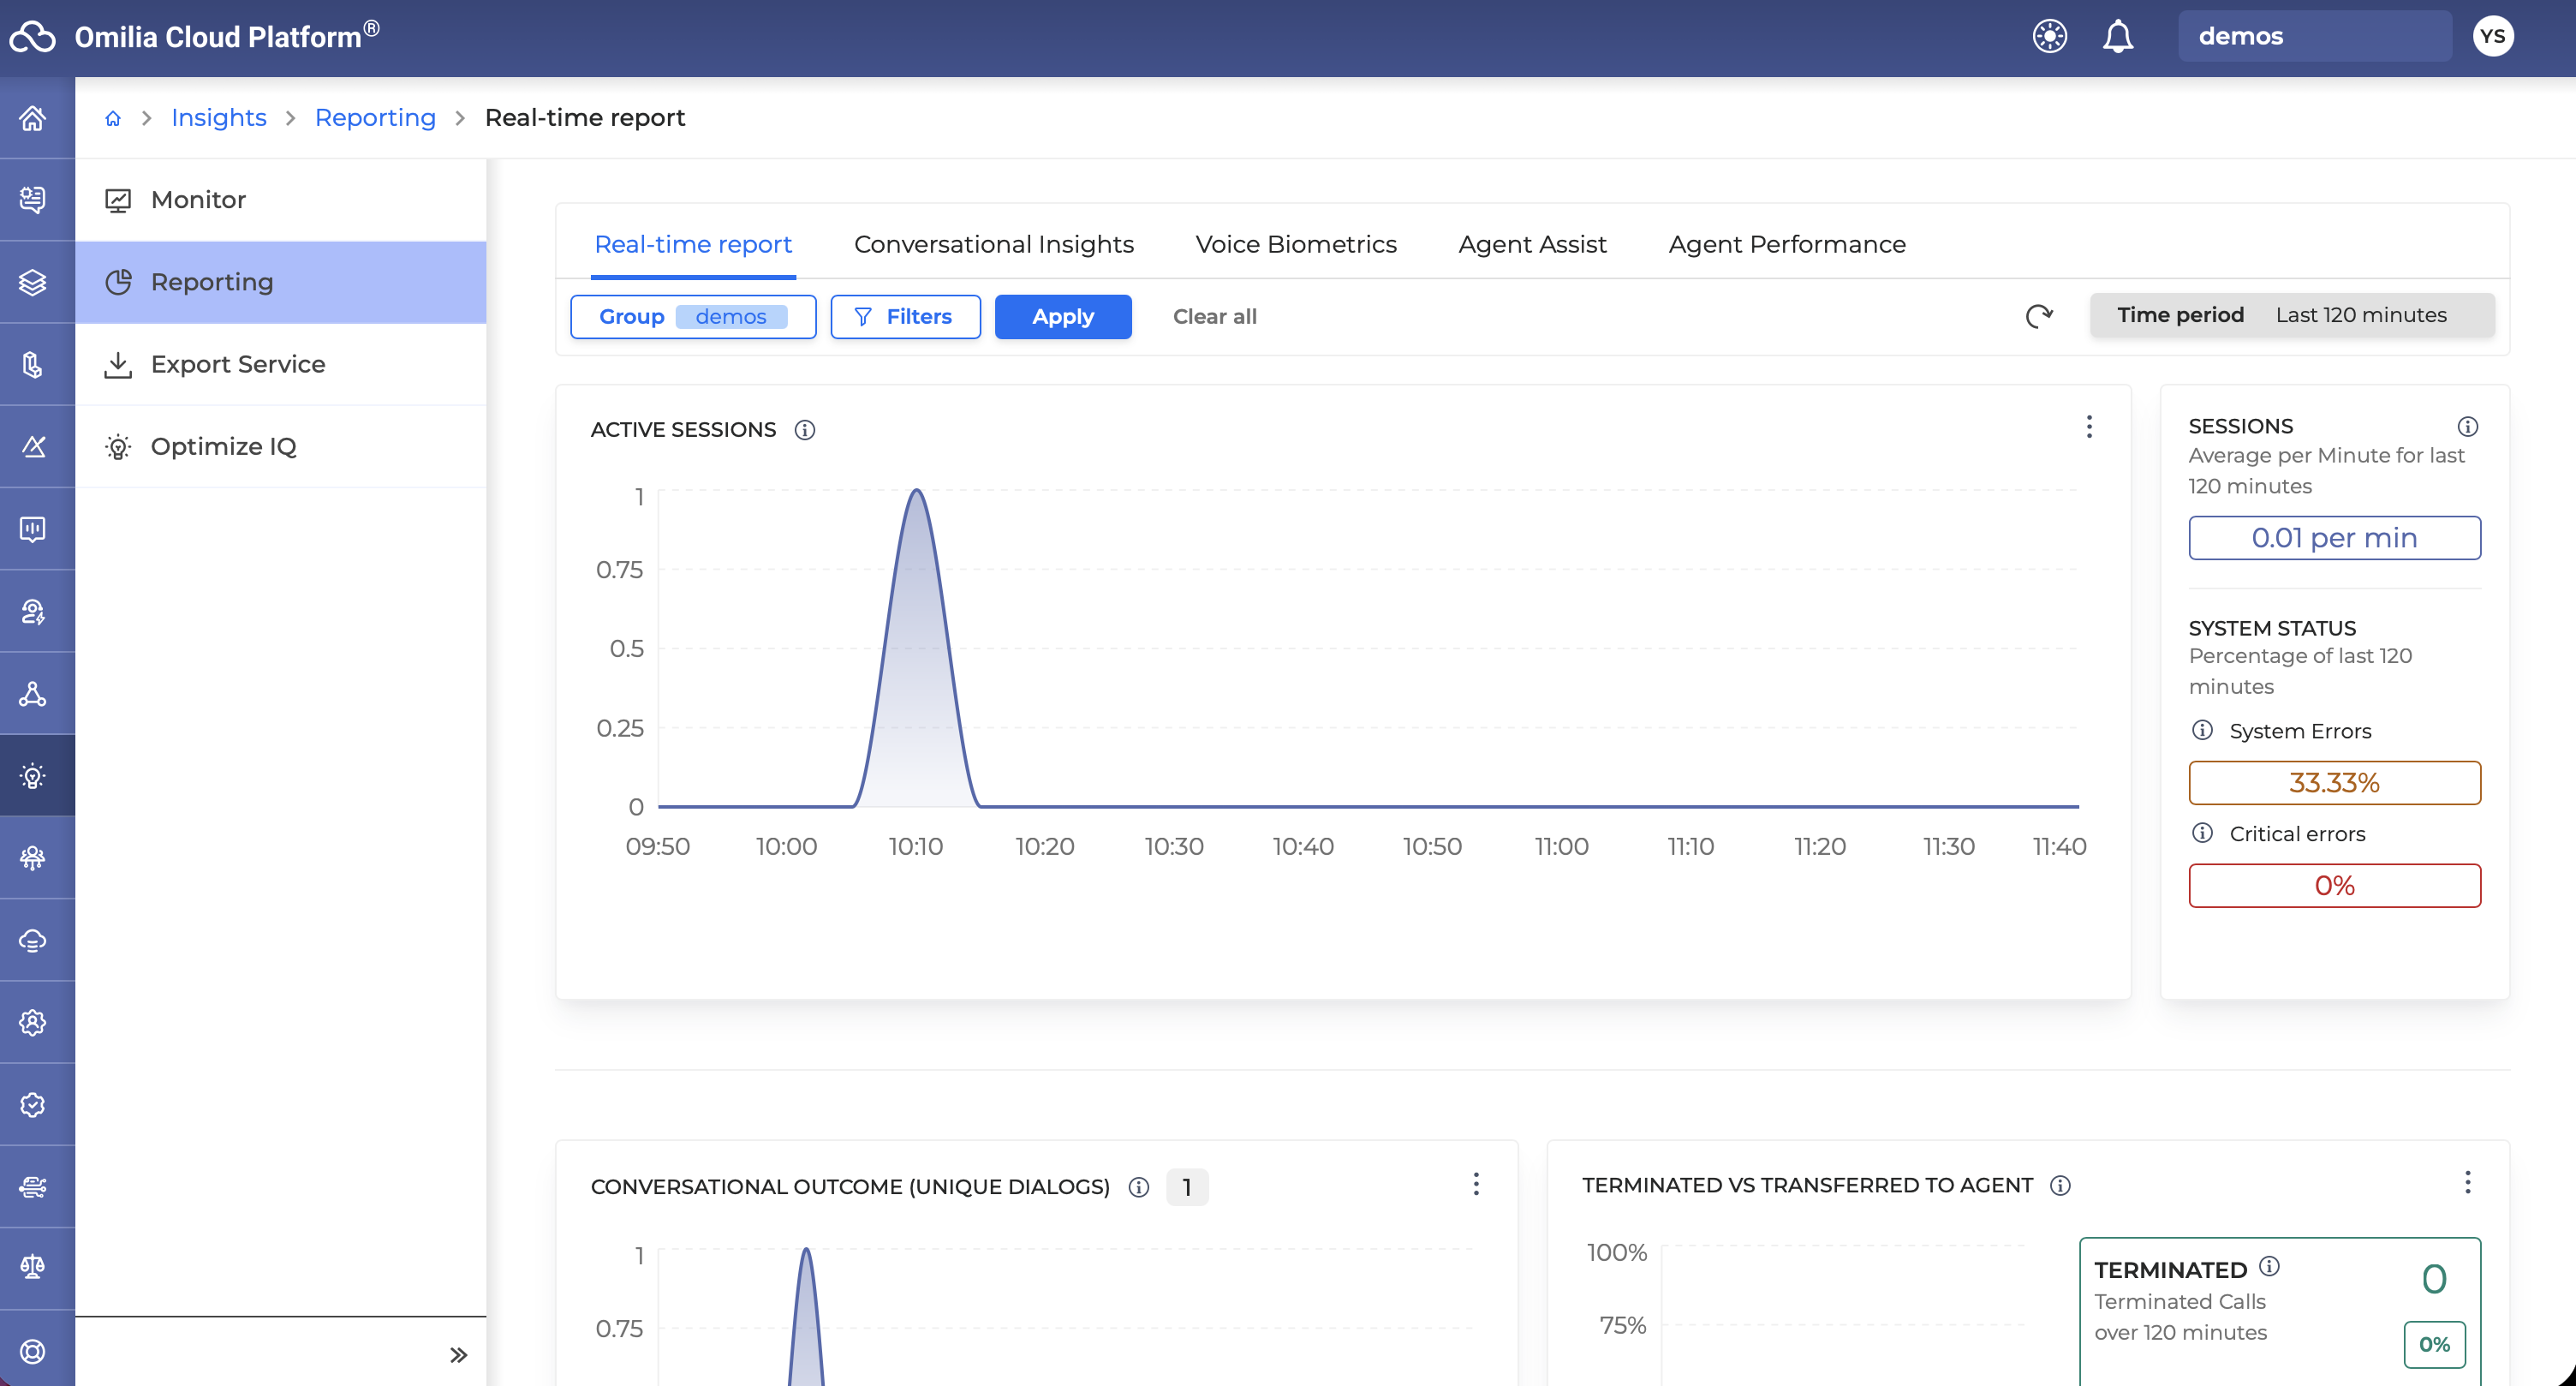The height and width of the screenshot is (1386, 2576).
Task: Open the Active Sessions three-dot menu
Action: 2089,427
